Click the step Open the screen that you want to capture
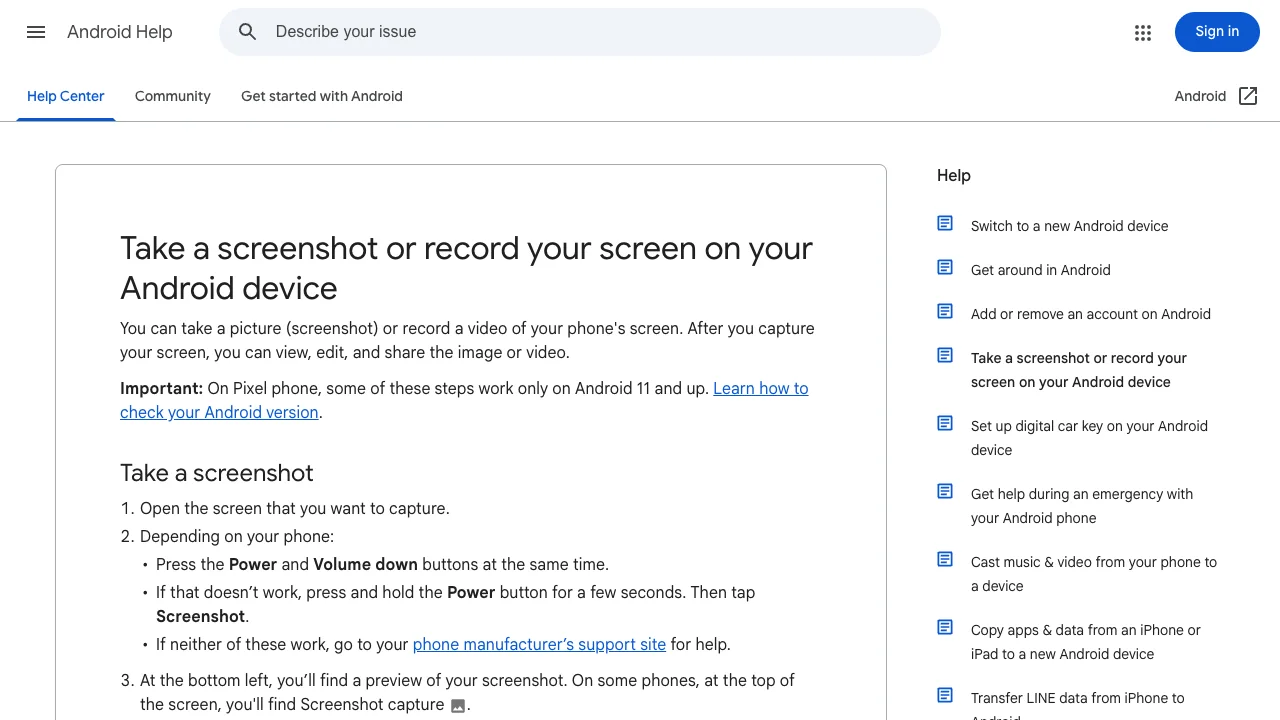The height and width of the screenshot is (720, 1280). pos(295,508)
